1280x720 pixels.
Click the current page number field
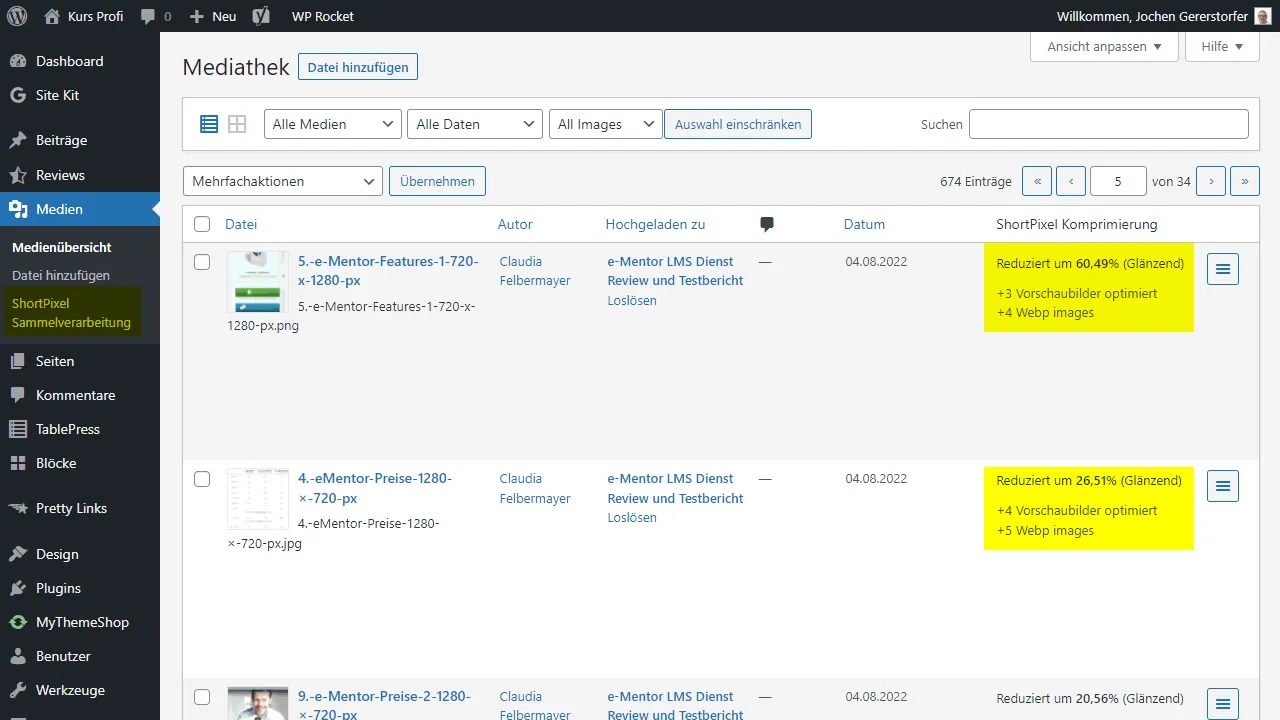coord(1118,181)
